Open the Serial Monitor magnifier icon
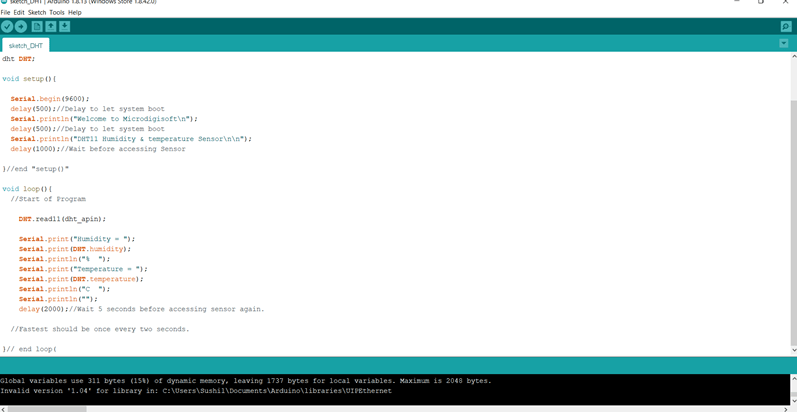 click(x=786, y=27)
